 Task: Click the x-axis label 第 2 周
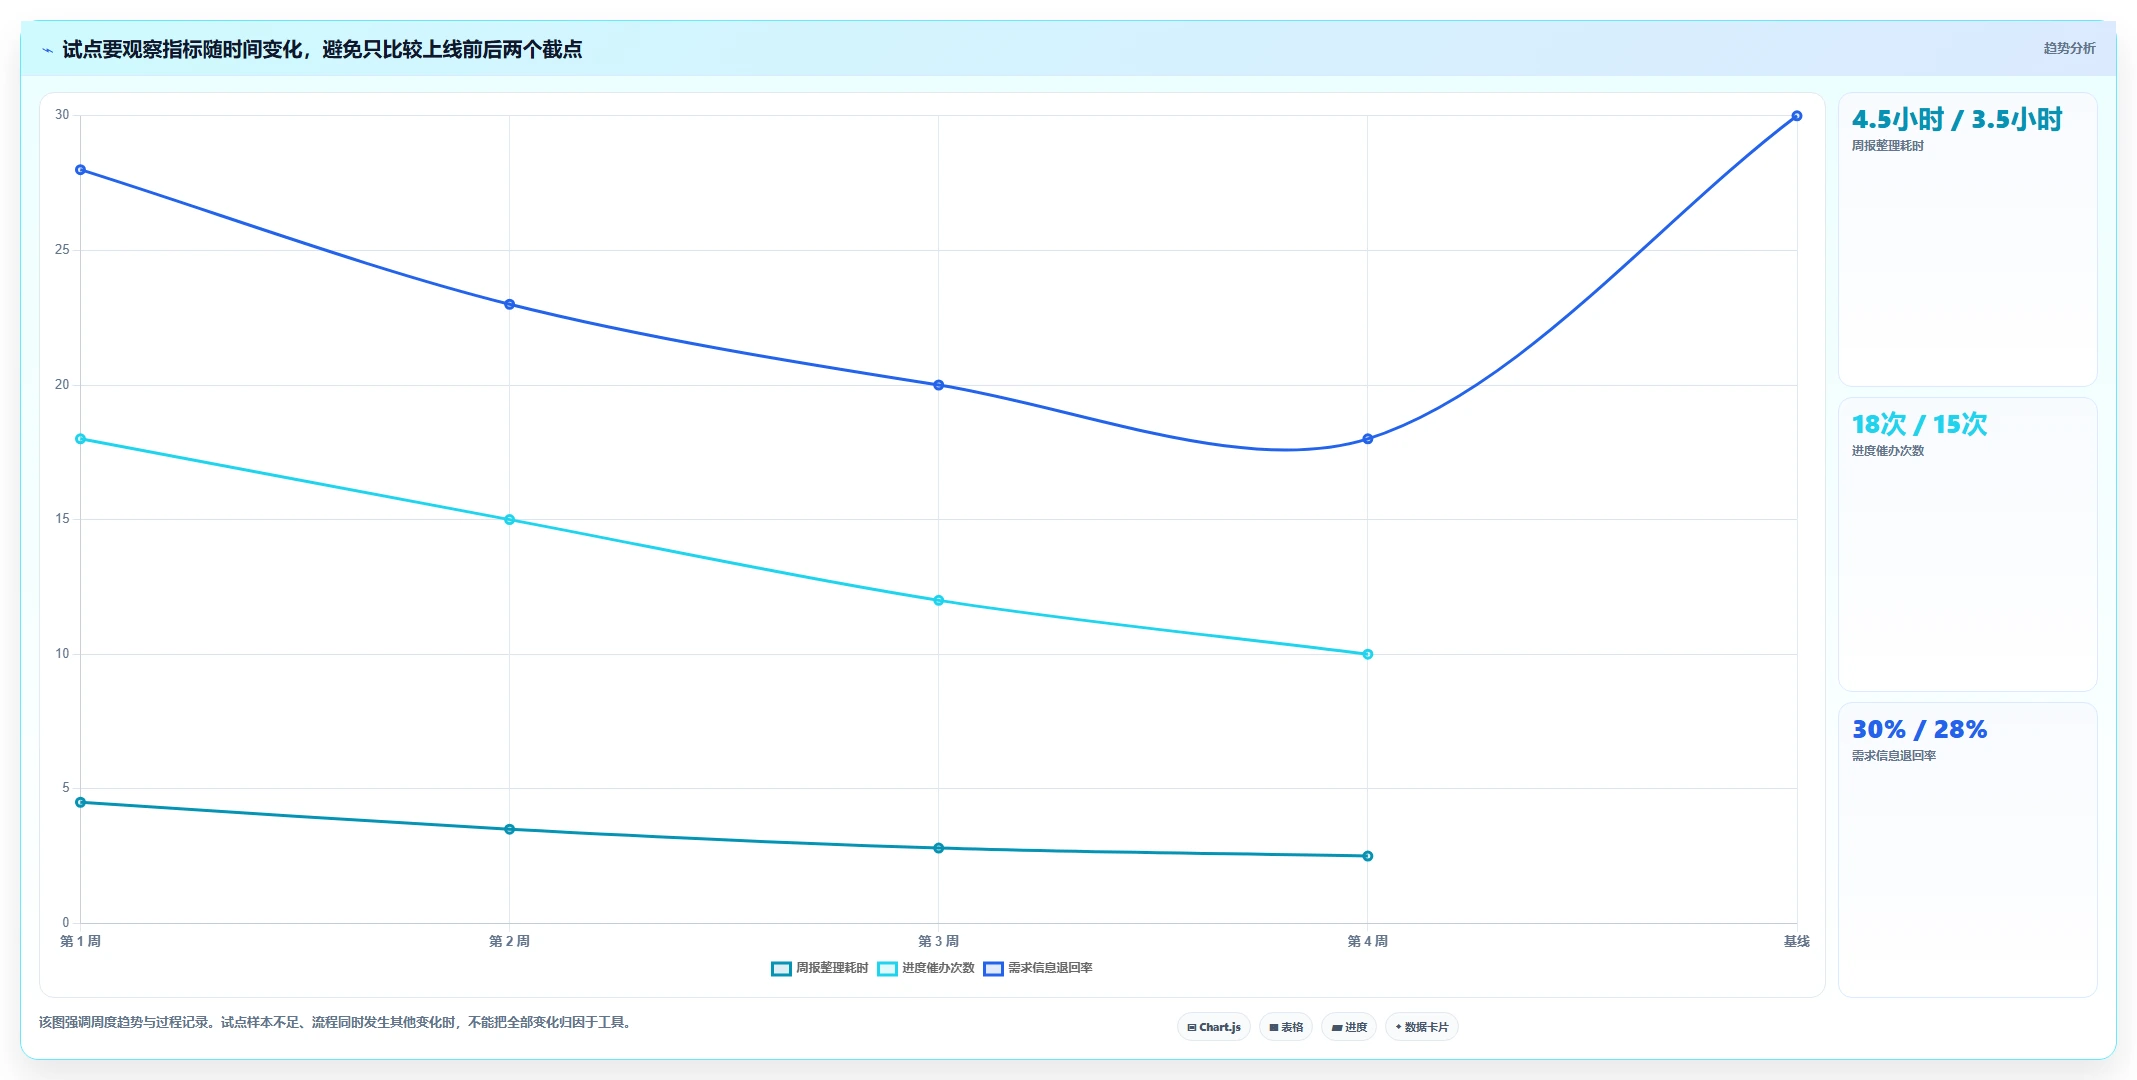point(510,941)
